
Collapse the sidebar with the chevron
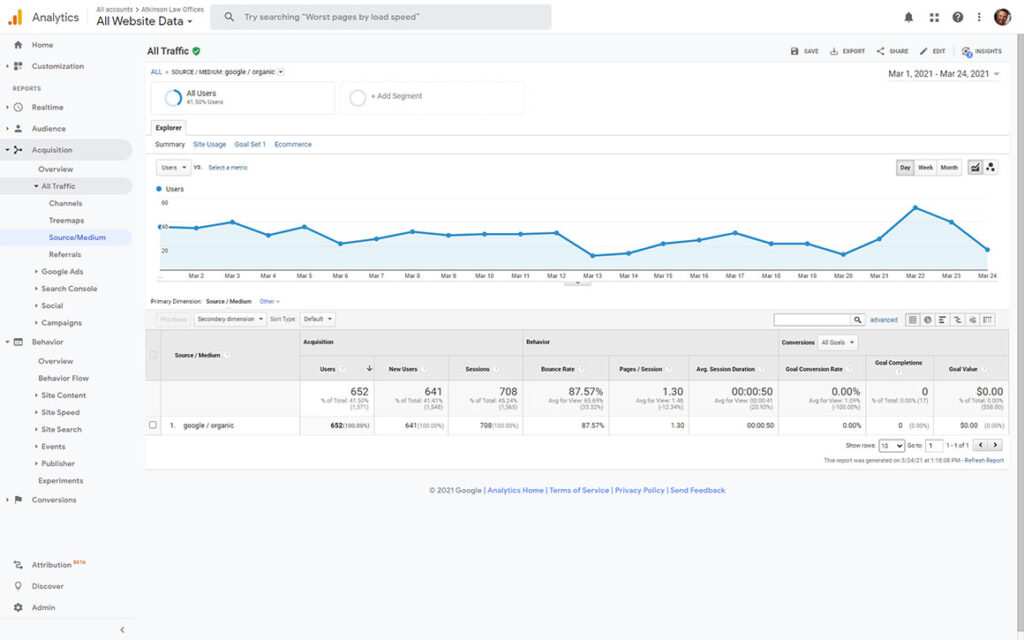[x=122, y=630]
